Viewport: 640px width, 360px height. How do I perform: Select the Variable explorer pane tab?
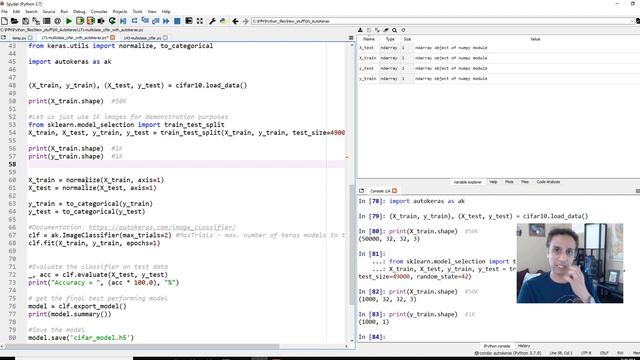(x=467, y=182)
